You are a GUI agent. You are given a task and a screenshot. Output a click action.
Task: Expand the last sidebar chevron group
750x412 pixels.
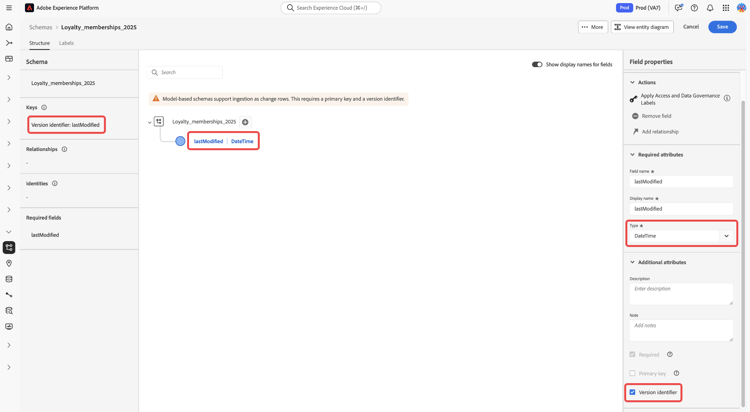tap(9, 367)
